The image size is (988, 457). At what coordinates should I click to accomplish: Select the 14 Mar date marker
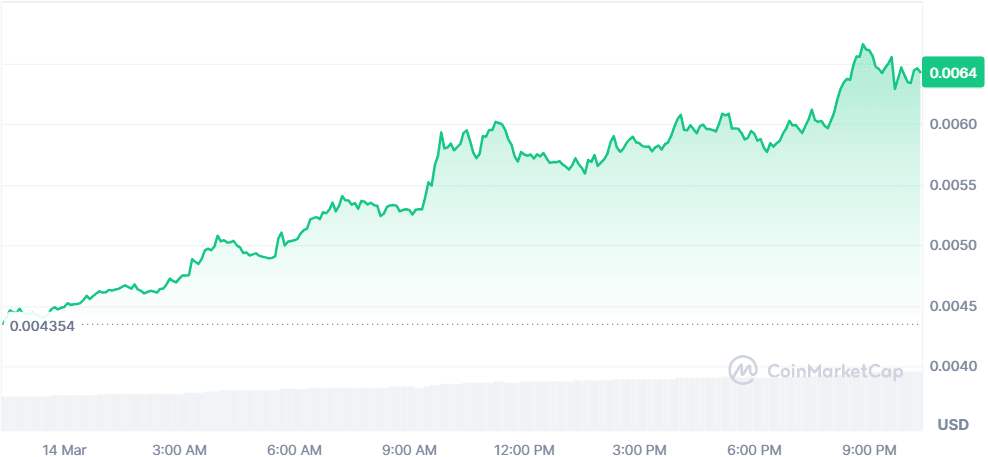pos(63,450)
